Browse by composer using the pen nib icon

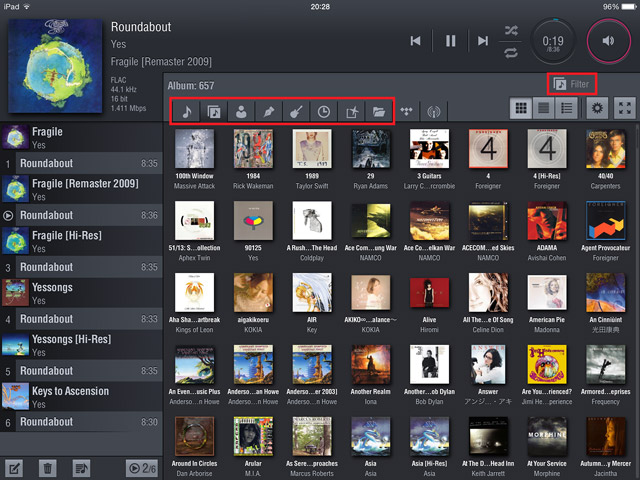click(269, 112)
